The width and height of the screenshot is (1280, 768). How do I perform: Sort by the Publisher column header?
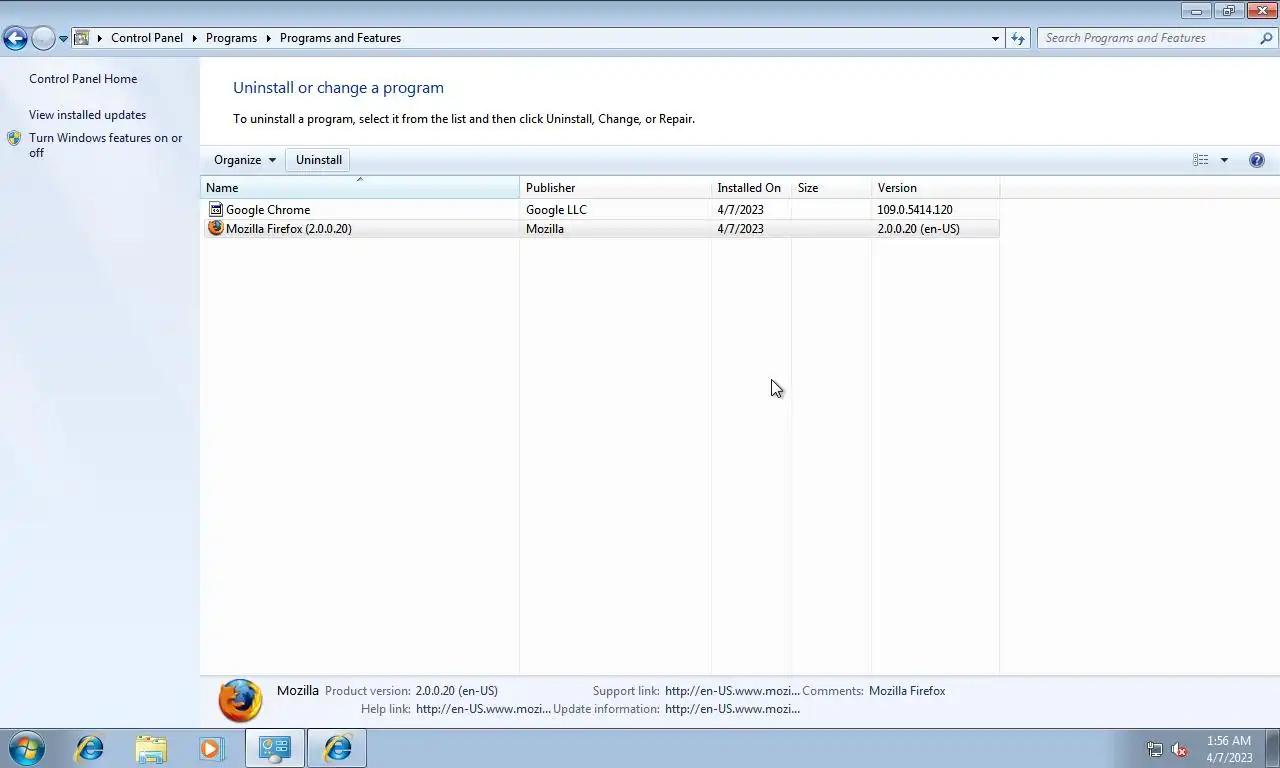tap(615, 188)
